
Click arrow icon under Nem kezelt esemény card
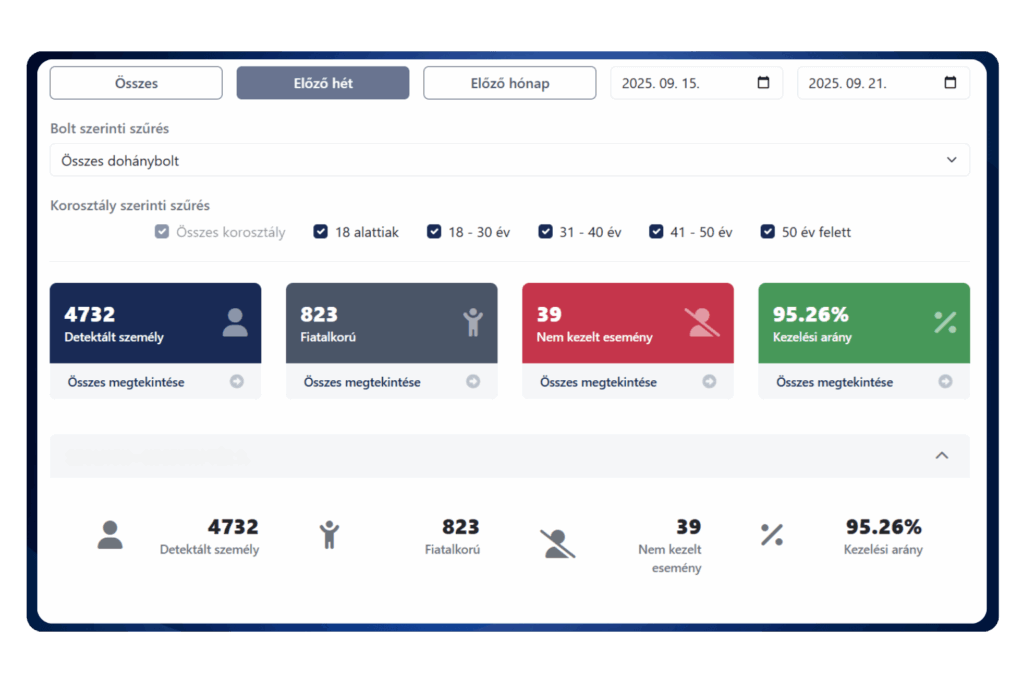[709, 382]
